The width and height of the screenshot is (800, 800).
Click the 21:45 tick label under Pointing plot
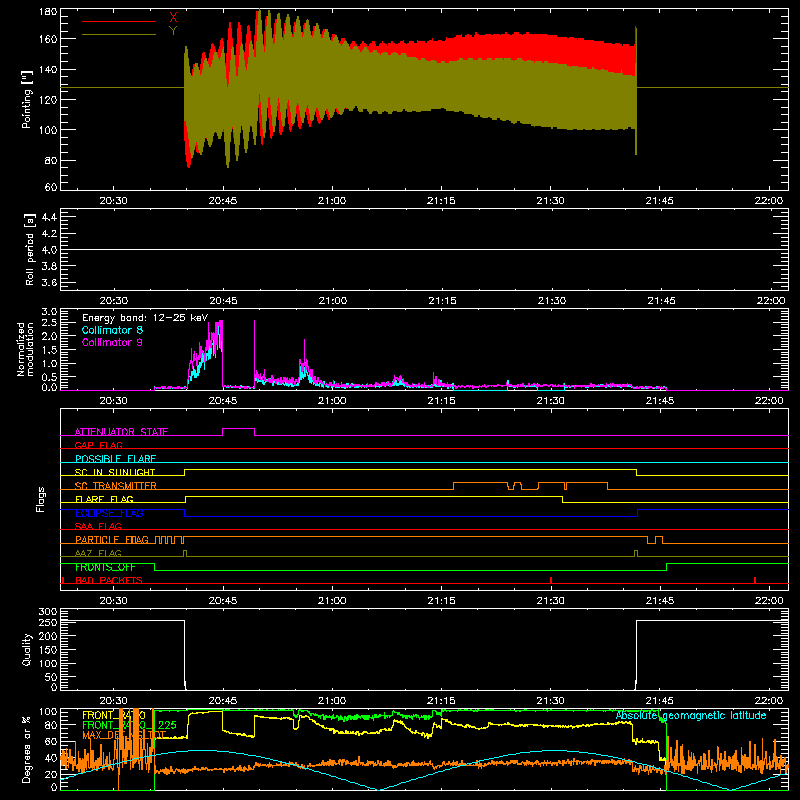(660, 201)
